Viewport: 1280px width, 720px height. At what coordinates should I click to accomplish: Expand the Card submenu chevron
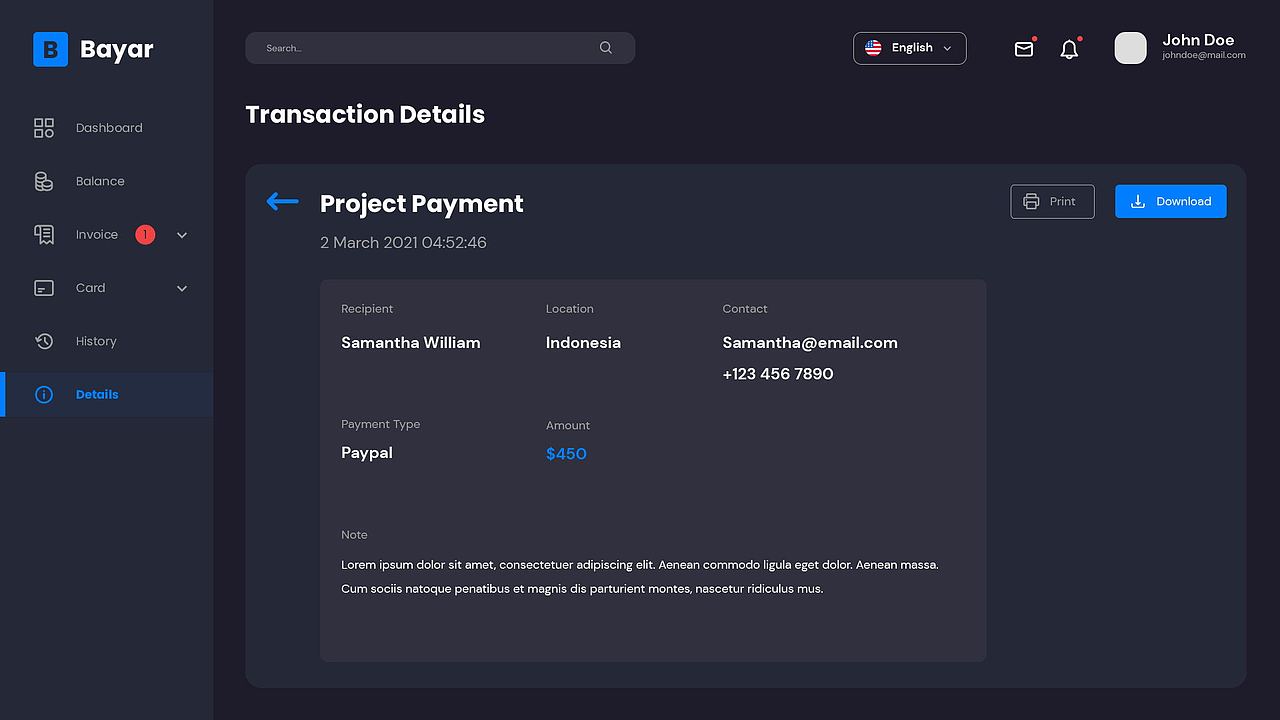tap(182, 288)
